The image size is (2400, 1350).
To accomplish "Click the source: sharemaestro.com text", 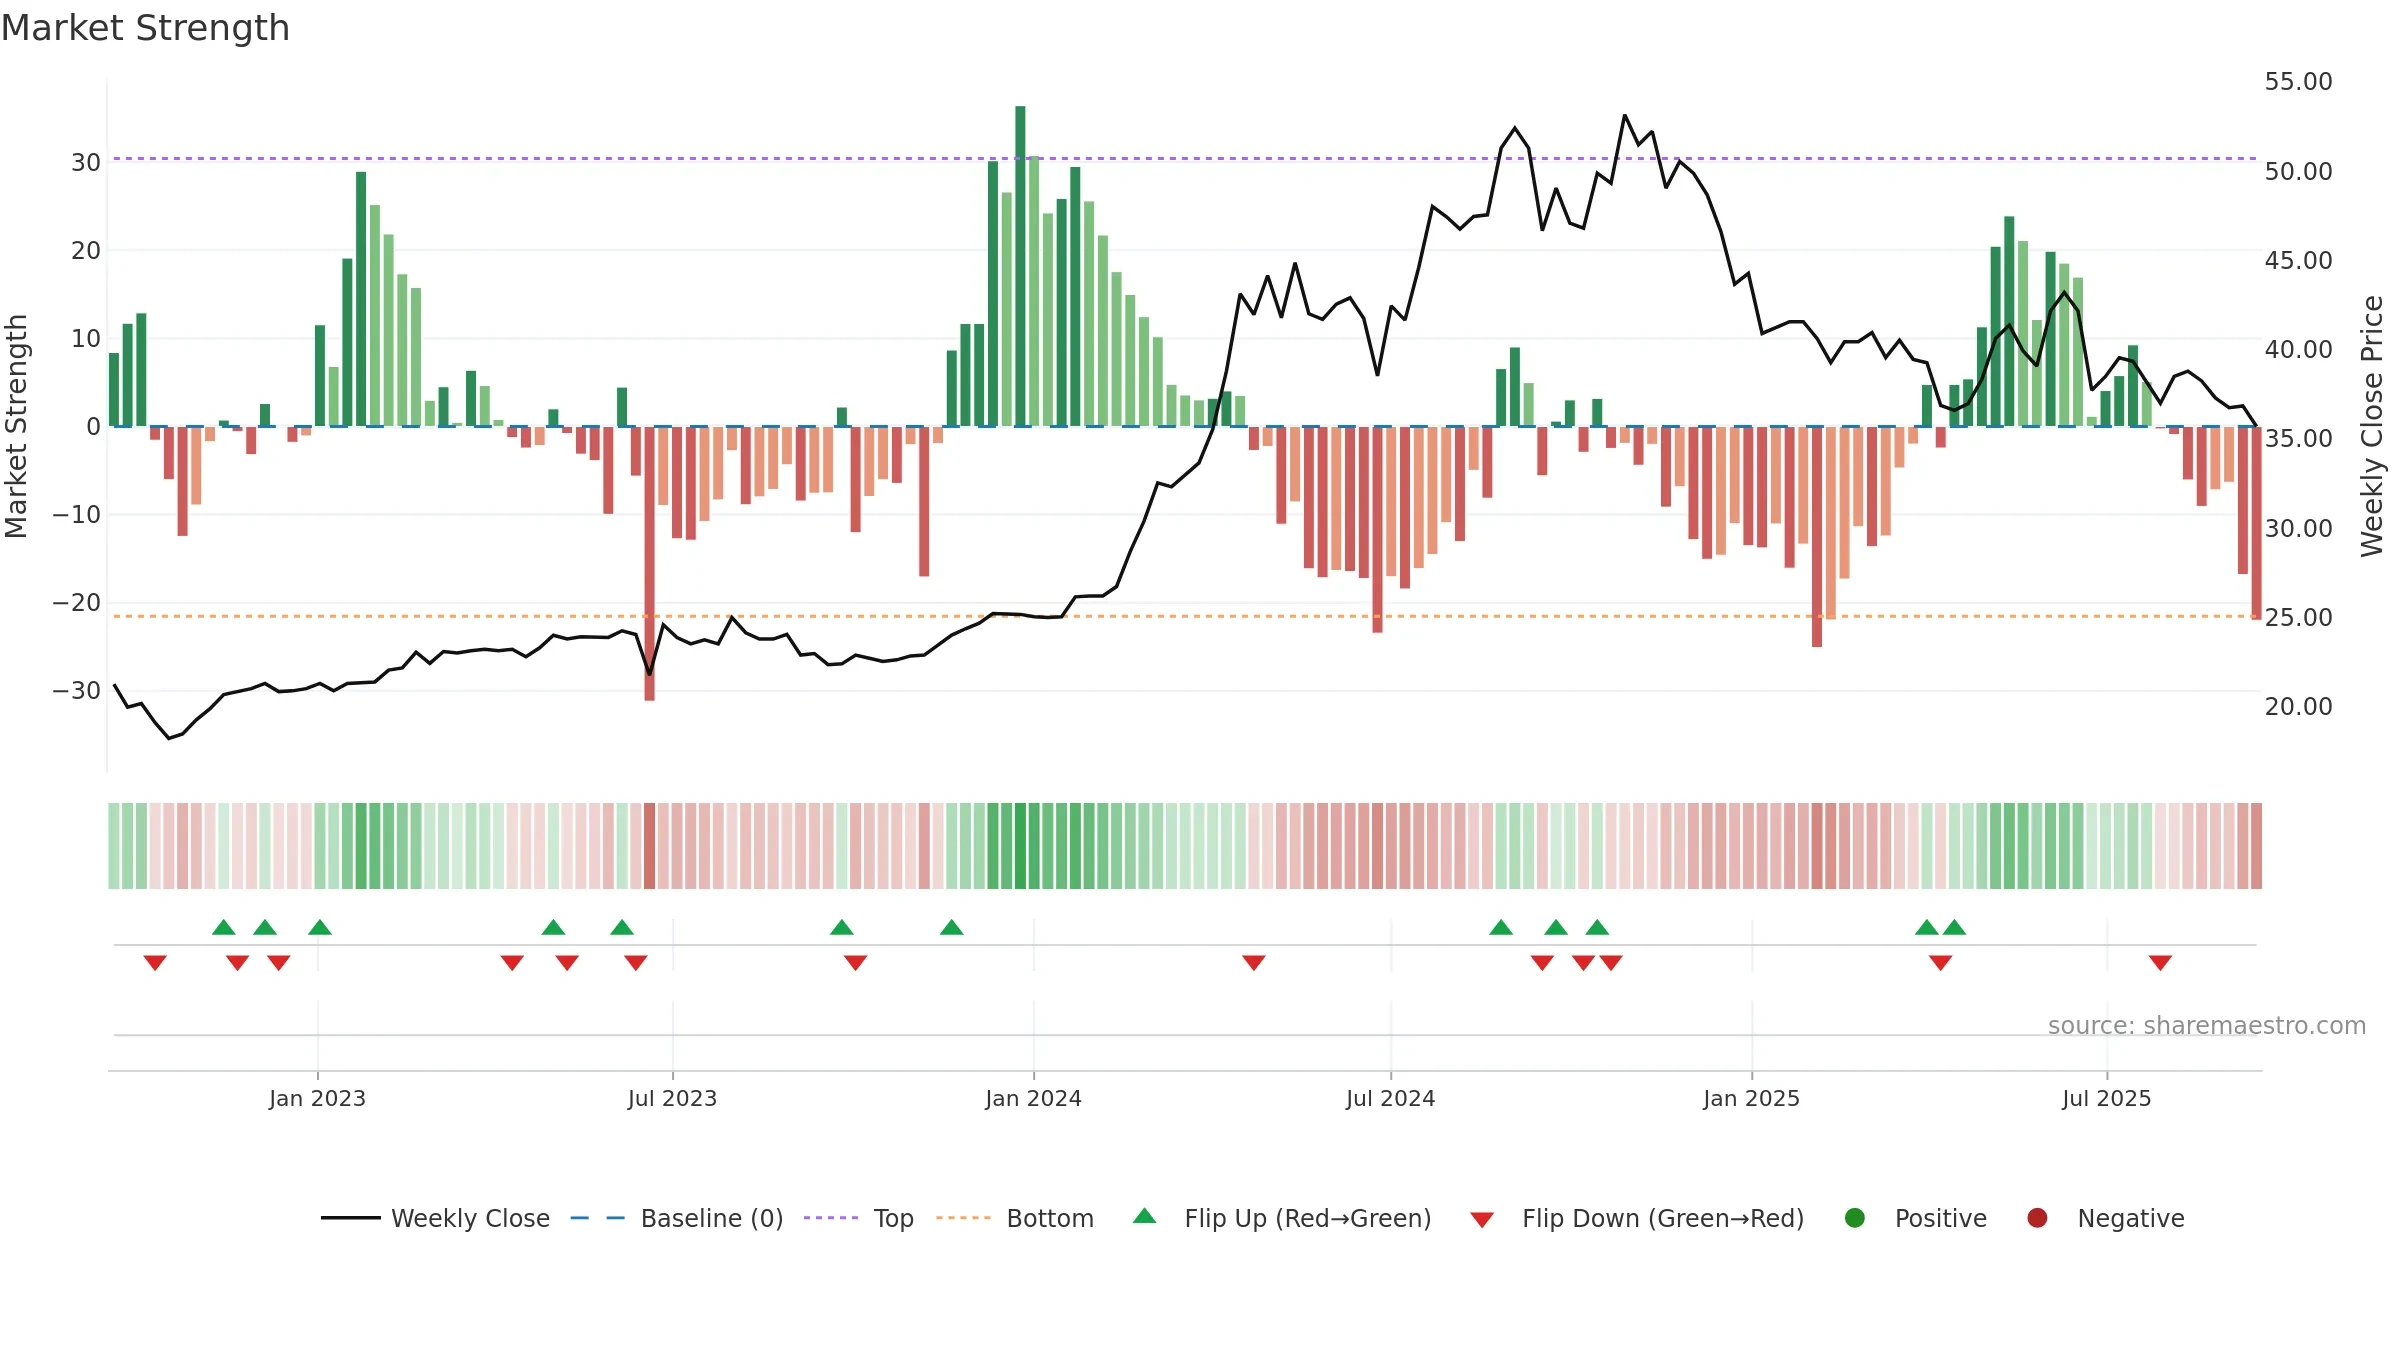I will (2207, 1025).
